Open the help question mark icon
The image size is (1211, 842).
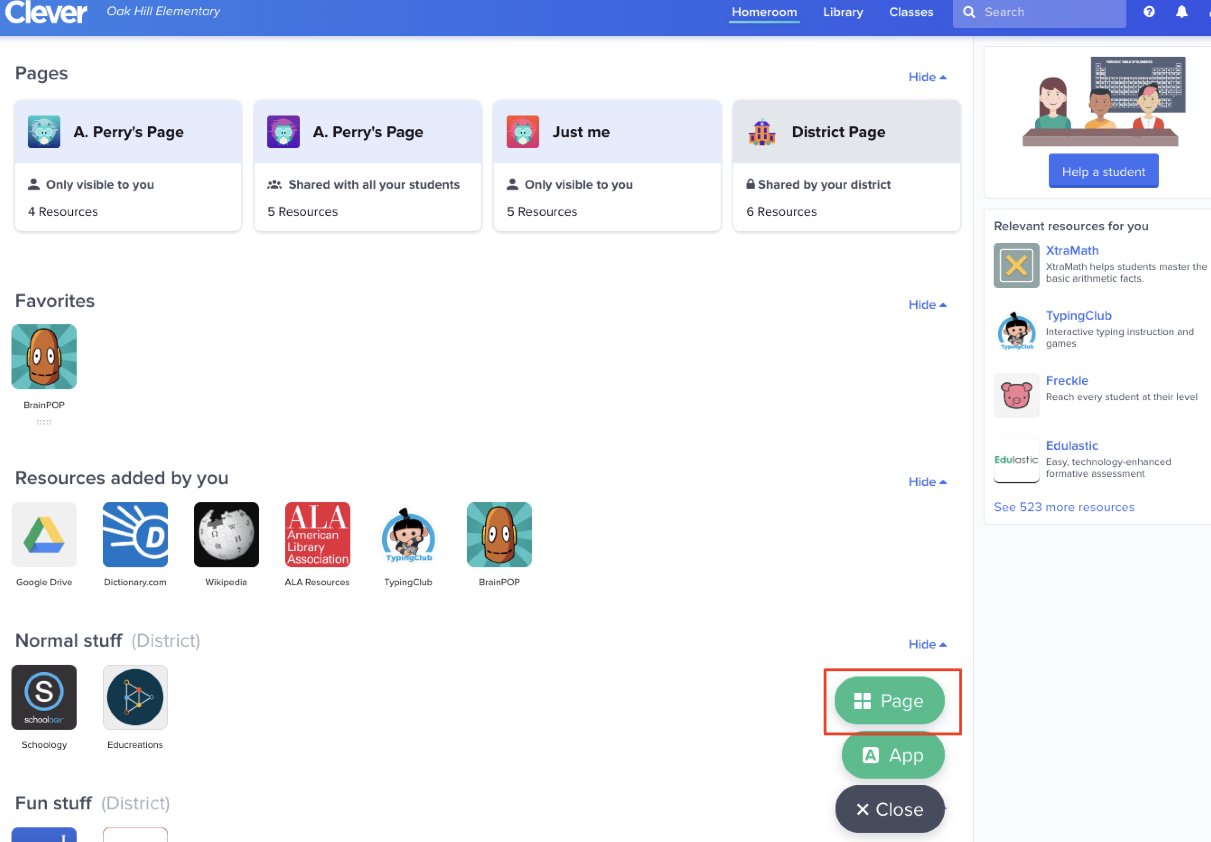[x=1148, y=11]
